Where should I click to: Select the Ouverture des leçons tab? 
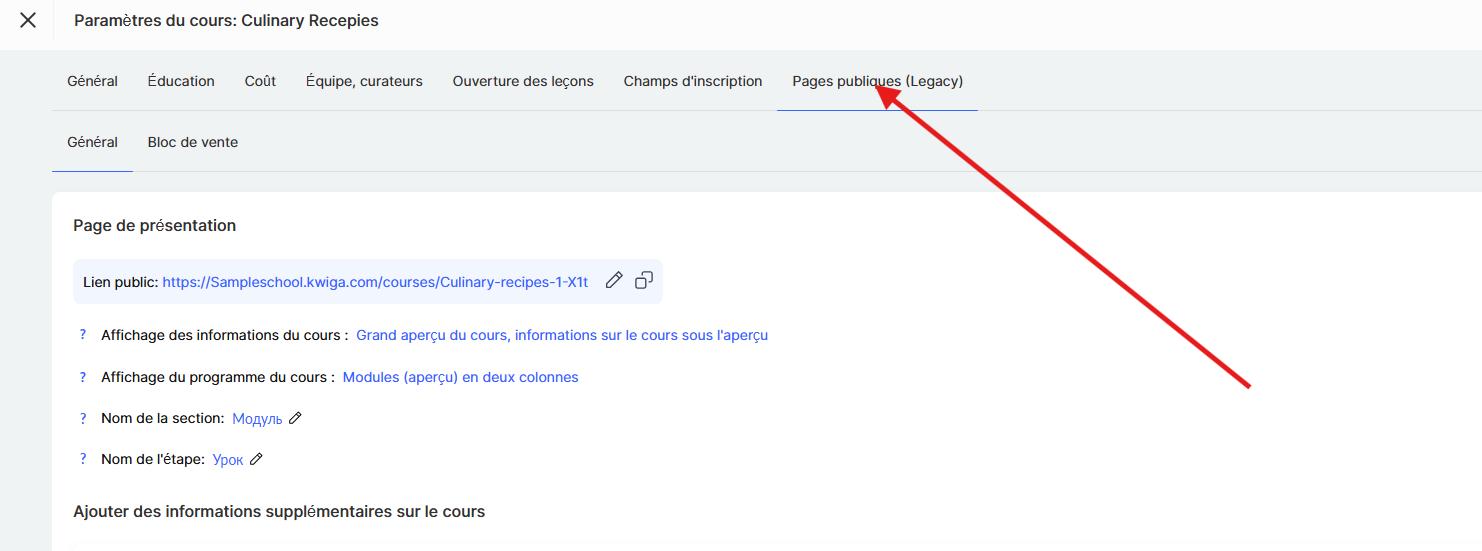pyautogui.click(x=523, y=82)
